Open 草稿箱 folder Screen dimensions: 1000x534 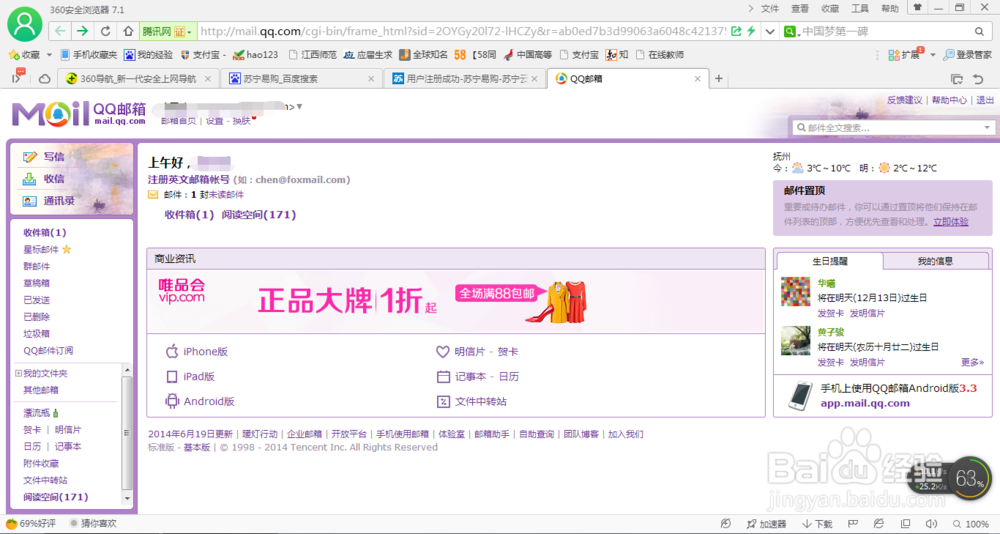(36, 283)
